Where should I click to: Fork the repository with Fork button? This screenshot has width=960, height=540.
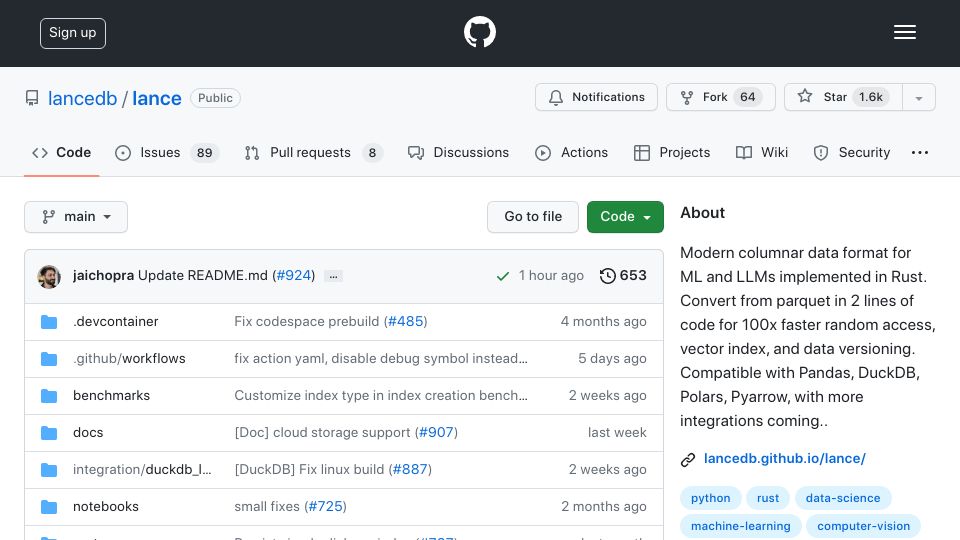721,97
